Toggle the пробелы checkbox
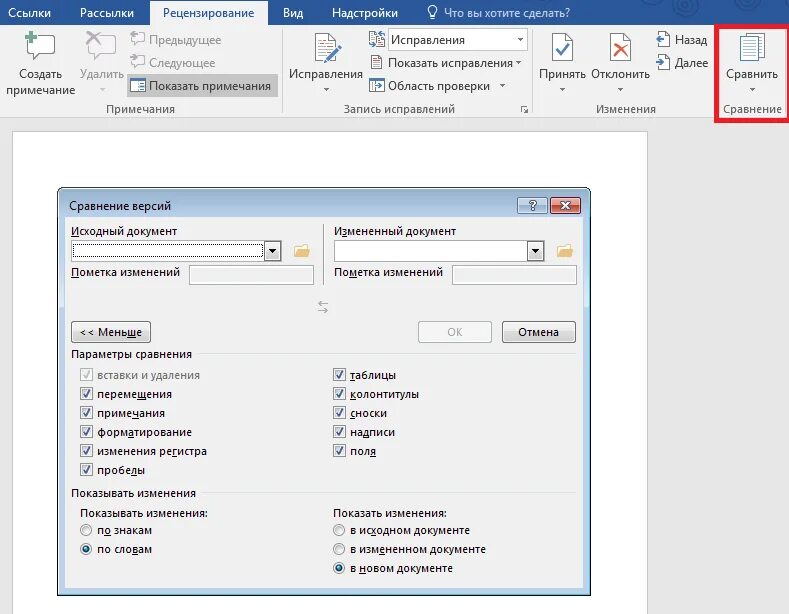 pyautogui.click(x=86, y=470)
